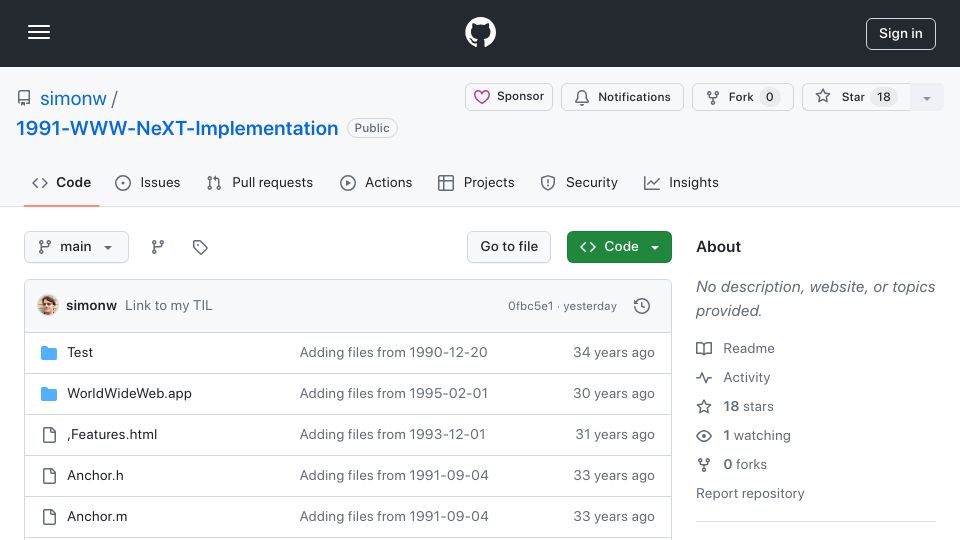Open the Activity link in About

coord(746,378)
